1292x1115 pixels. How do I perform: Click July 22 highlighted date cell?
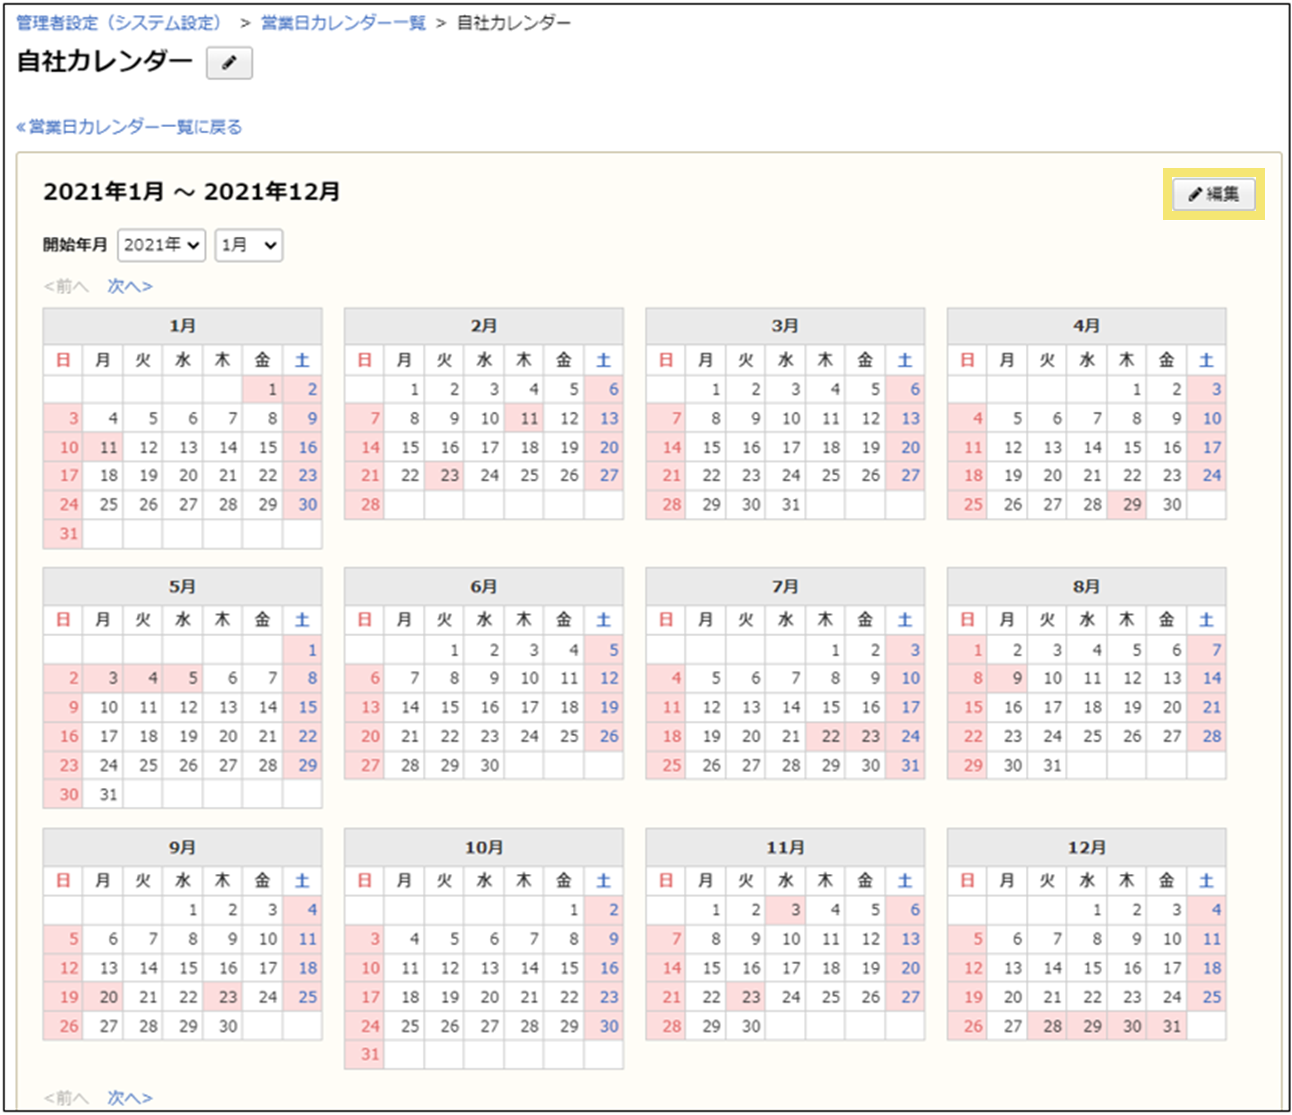826,737
